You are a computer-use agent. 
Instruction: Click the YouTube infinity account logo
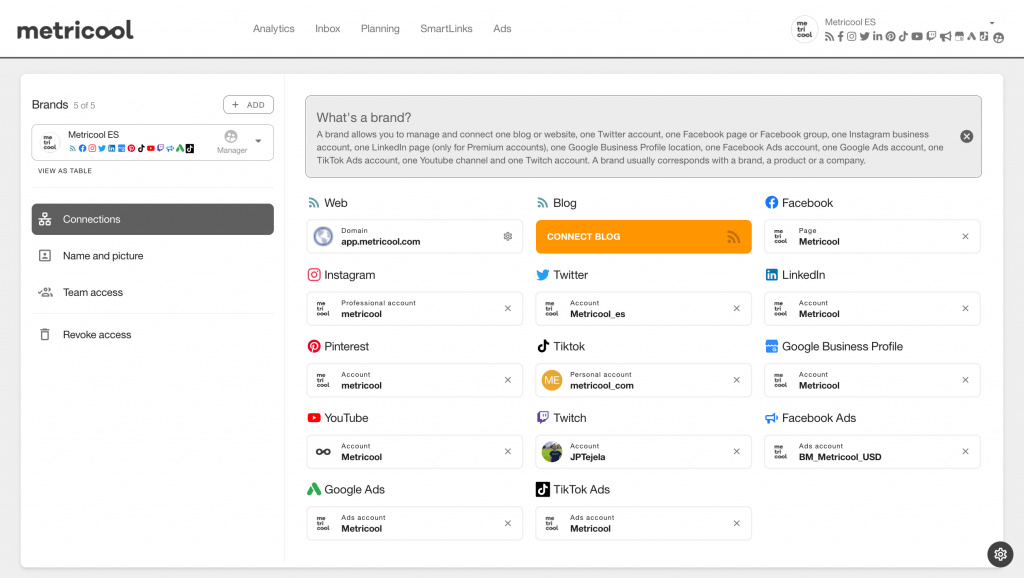click(323, 451)
